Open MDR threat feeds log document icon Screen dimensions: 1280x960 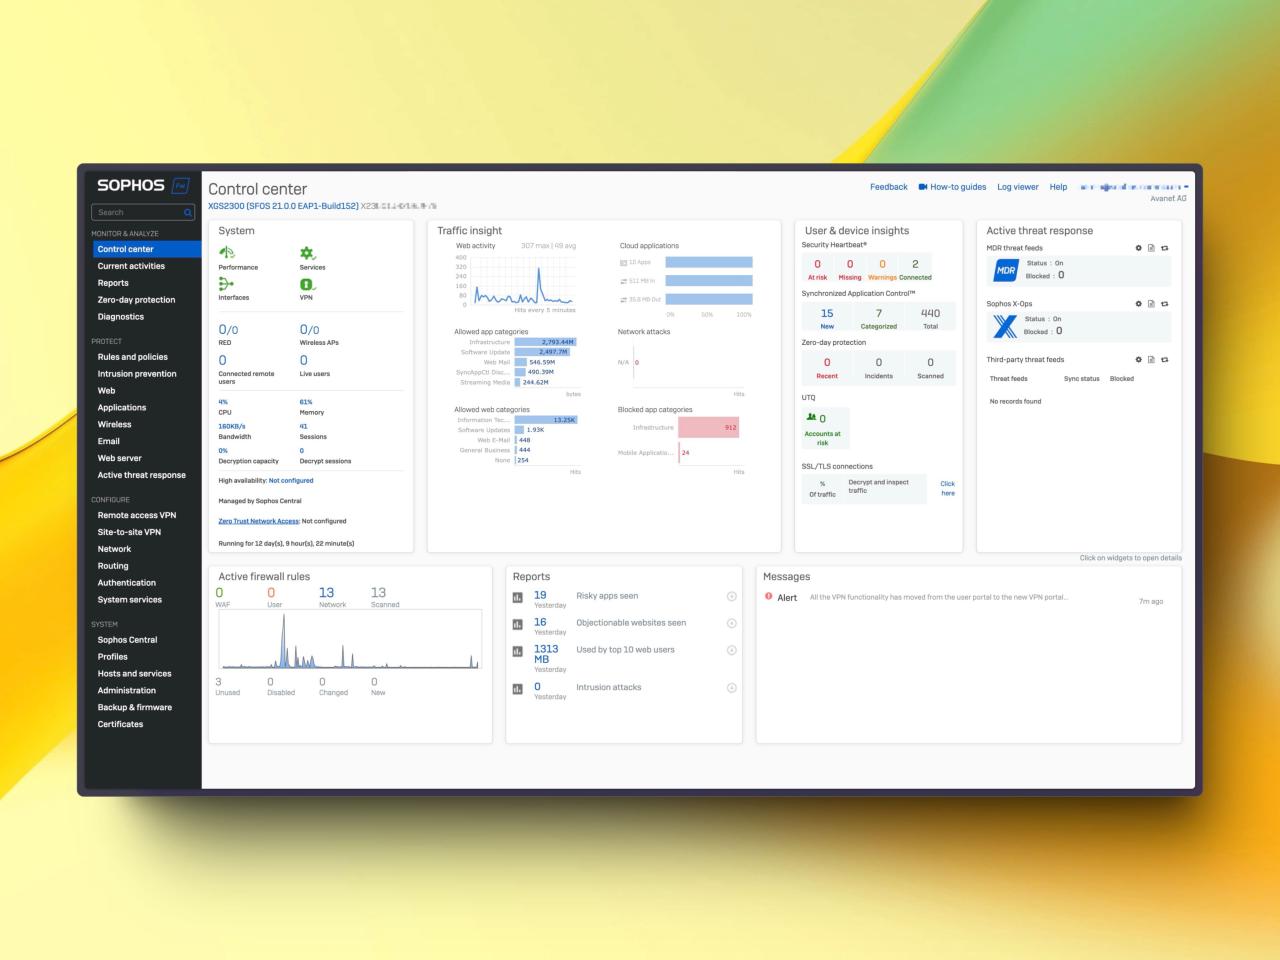[x=1151, y=248]
